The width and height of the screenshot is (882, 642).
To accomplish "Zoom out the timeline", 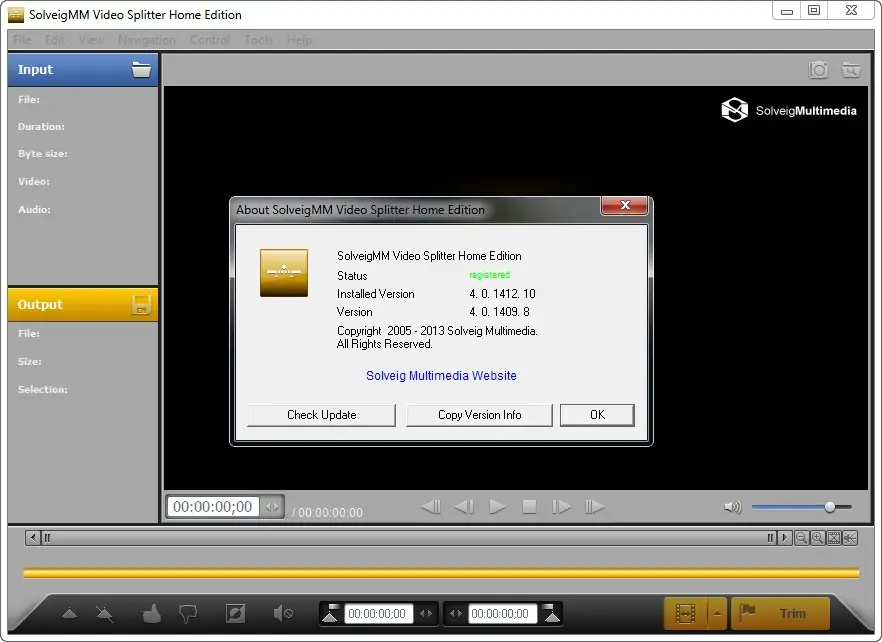I will coord(802,538).
